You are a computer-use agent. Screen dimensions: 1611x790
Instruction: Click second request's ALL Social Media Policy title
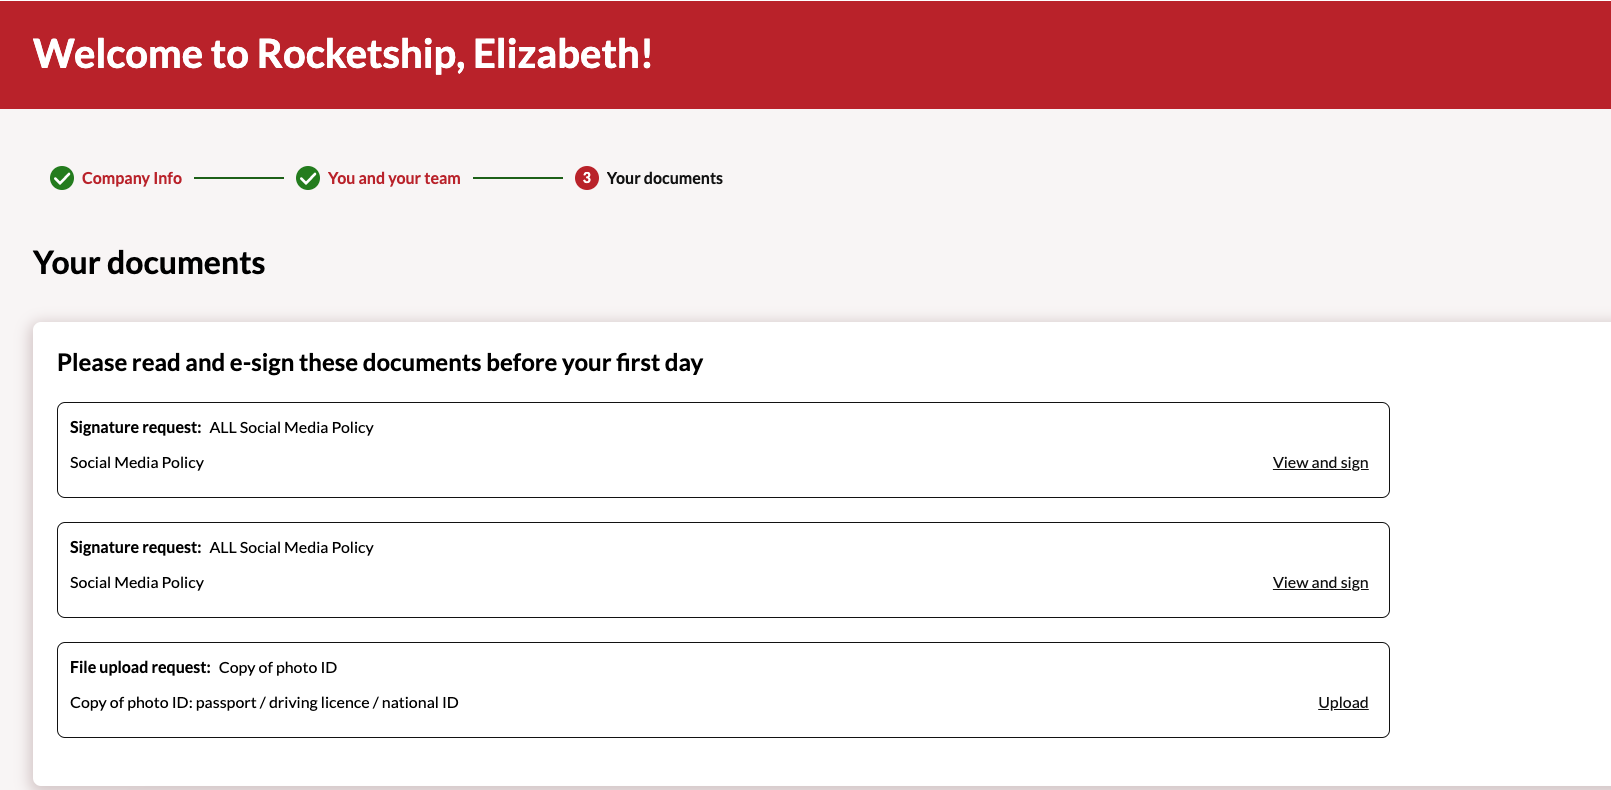[x=291, y=548]
